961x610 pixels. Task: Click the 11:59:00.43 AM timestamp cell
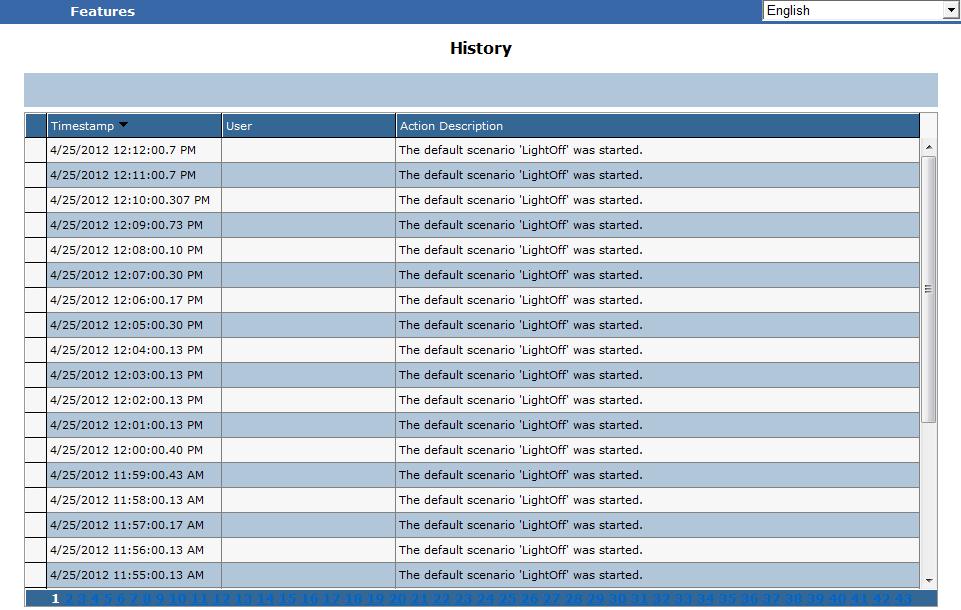[x=126, y=475]
